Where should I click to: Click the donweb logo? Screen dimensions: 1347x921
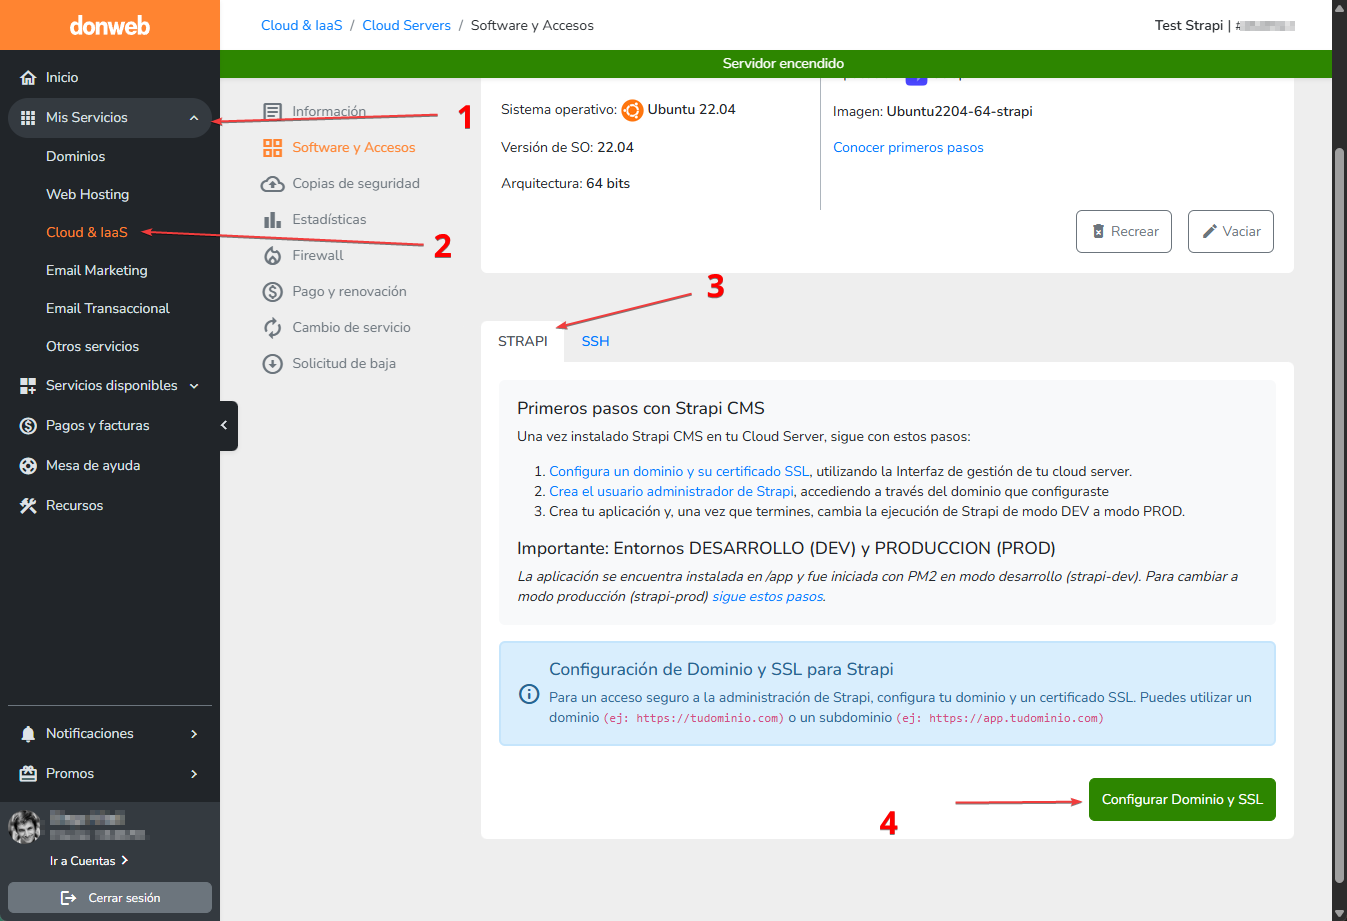click(x=110, y=25)
